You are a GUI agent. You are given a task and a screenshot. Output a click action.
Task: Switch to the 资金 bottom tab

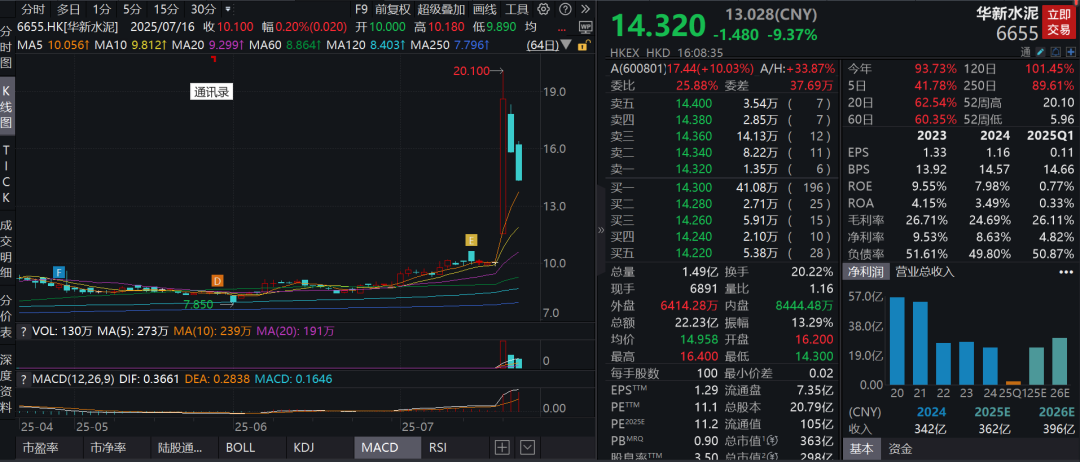(900, 449)
